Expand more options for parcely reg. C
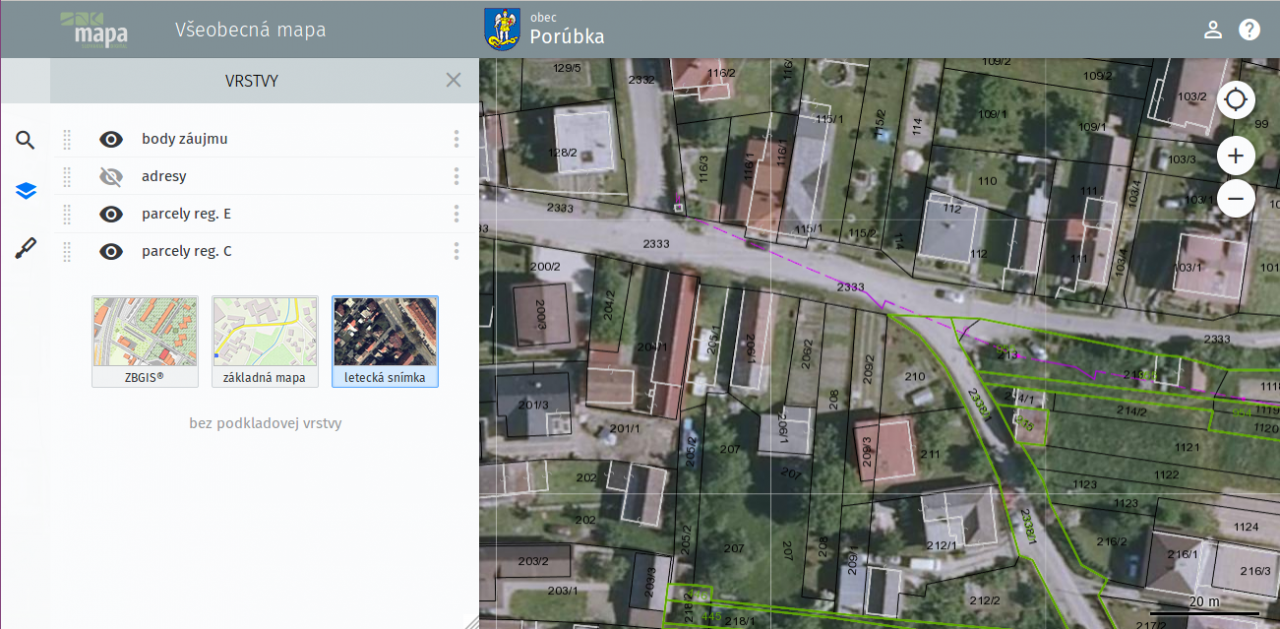Image resolution: width=1280 pixels, height=629 pixels. (456, 252)
